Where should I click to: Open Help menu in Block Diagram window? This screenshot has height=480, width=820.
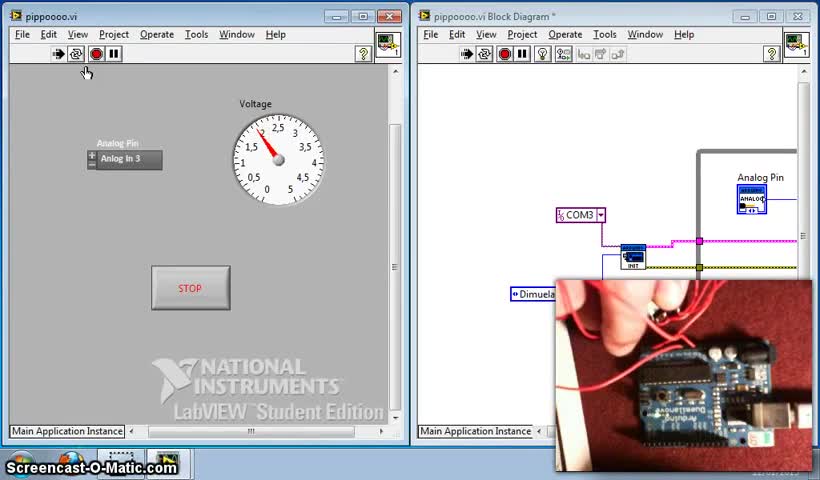[x=684, y=35]
